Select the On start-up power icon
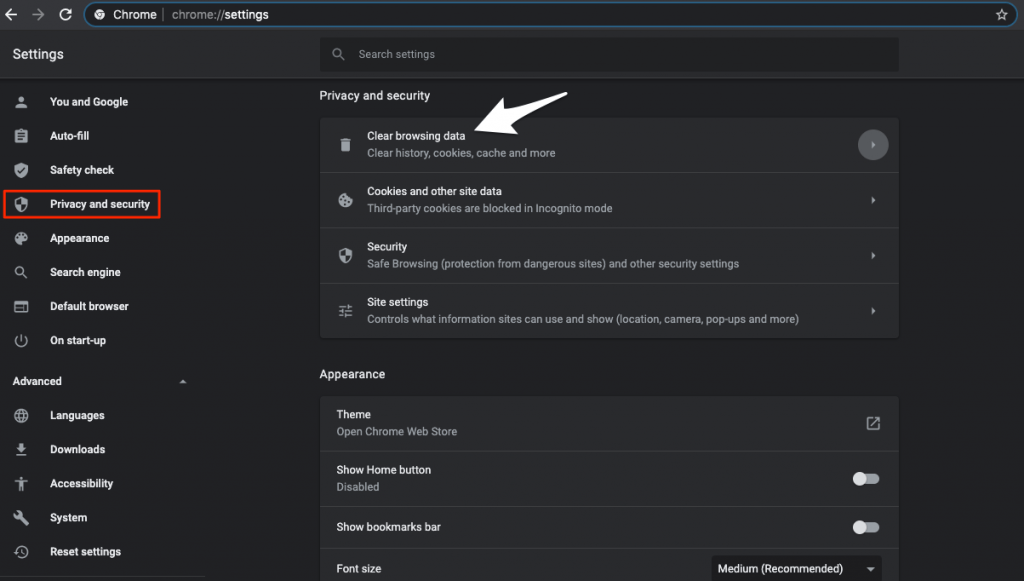This screenshot has height=581, width=1024. pos(21,340)
